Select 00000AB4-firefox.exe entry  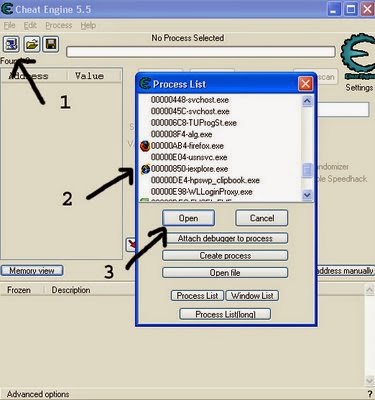[x=187, y=146]
